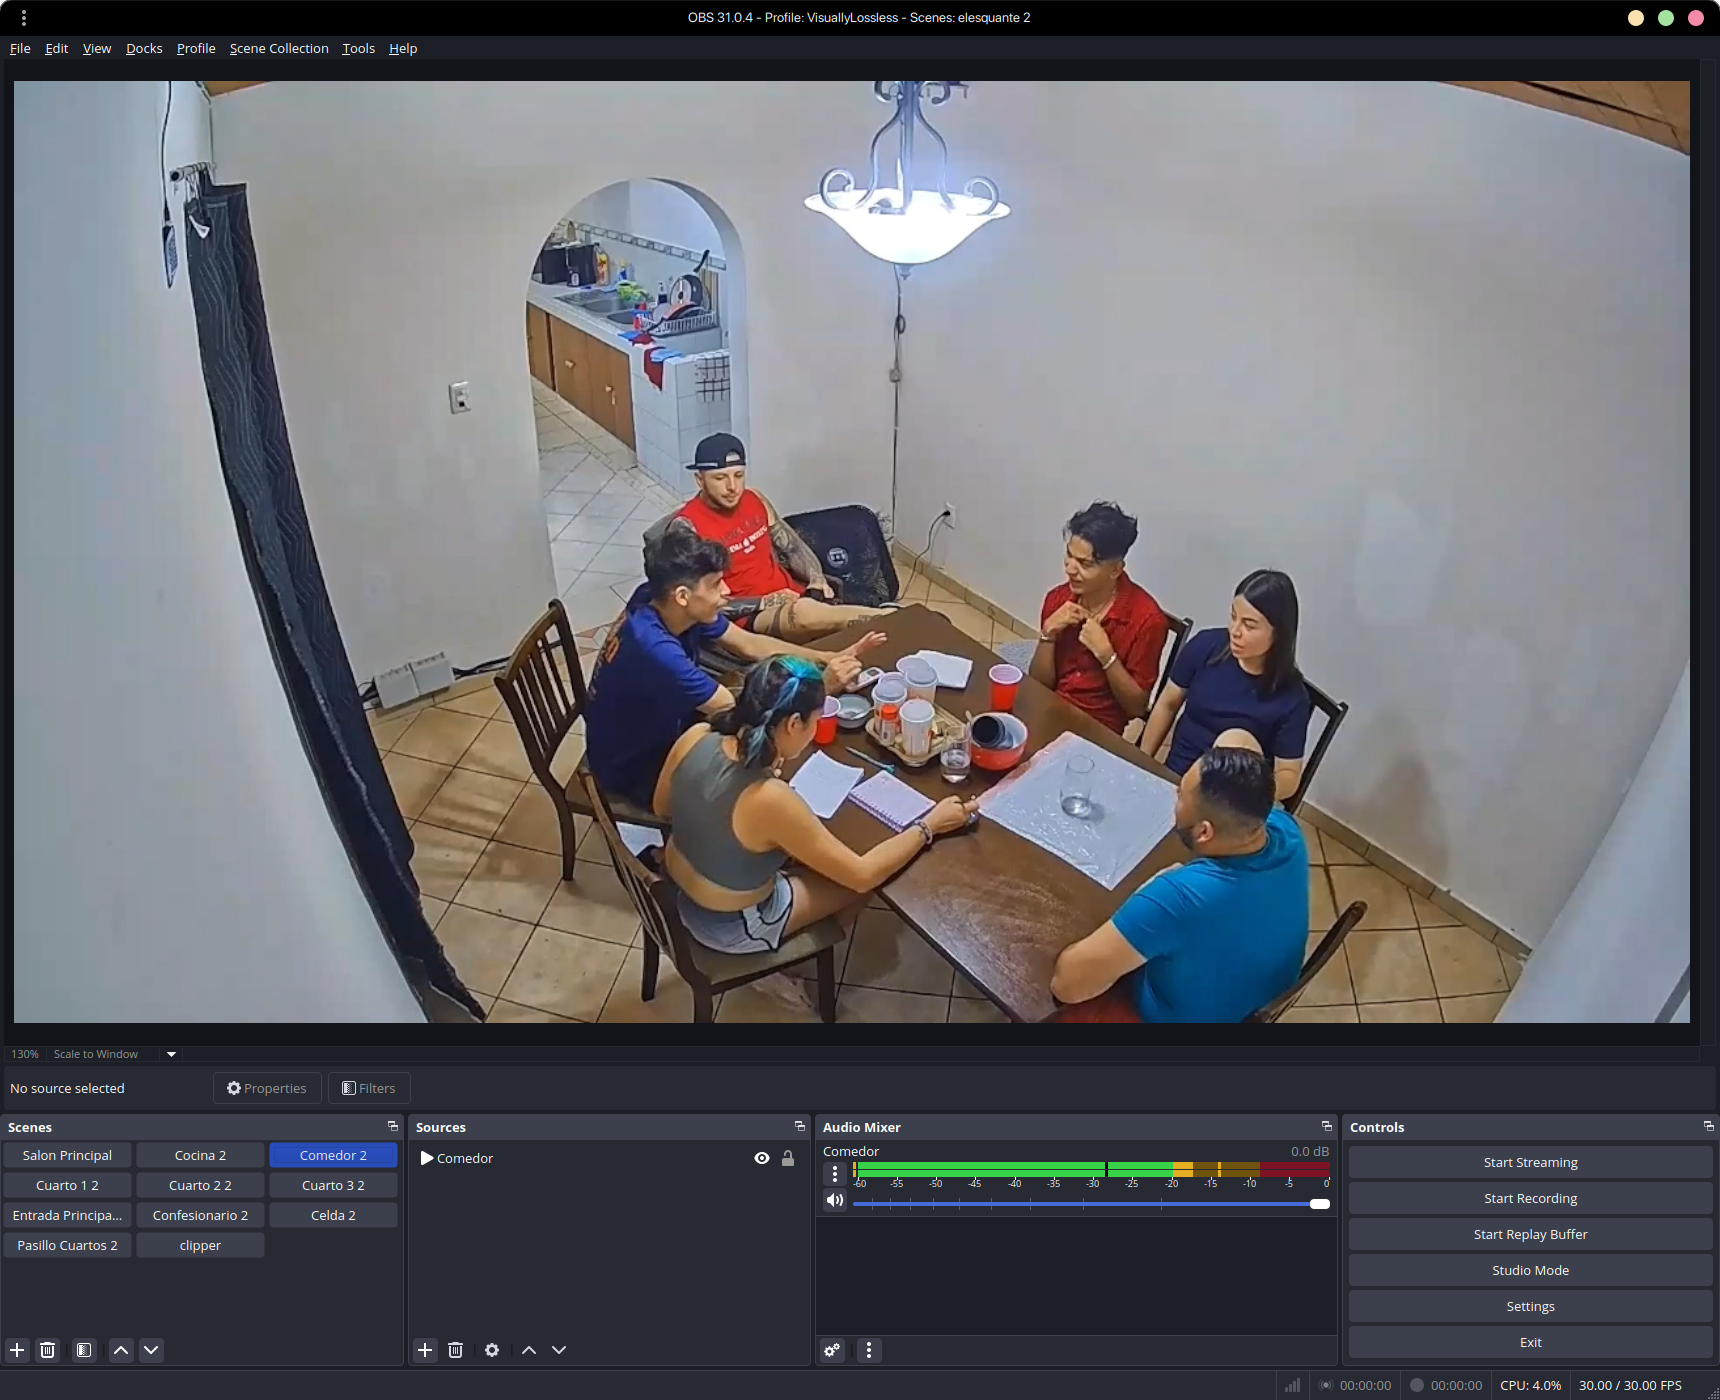Click the preview video canvas

[x=852, y=552]
